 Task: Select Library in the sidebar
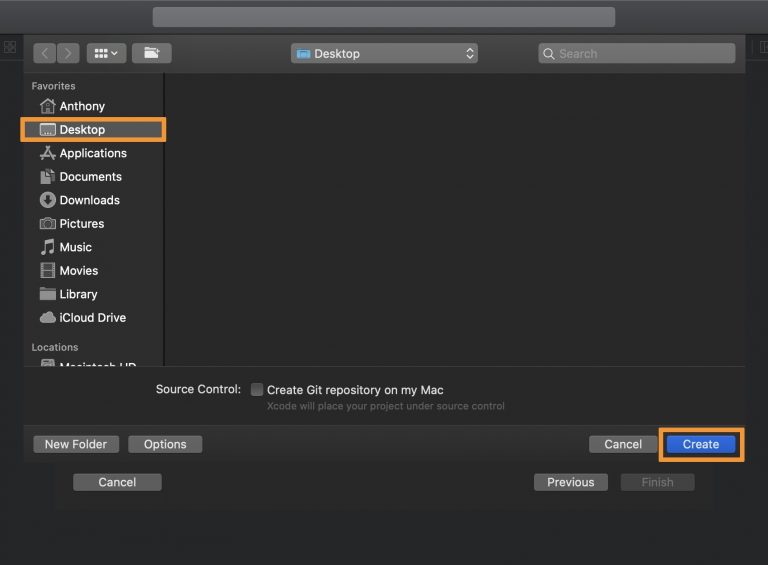coord(93,294)
